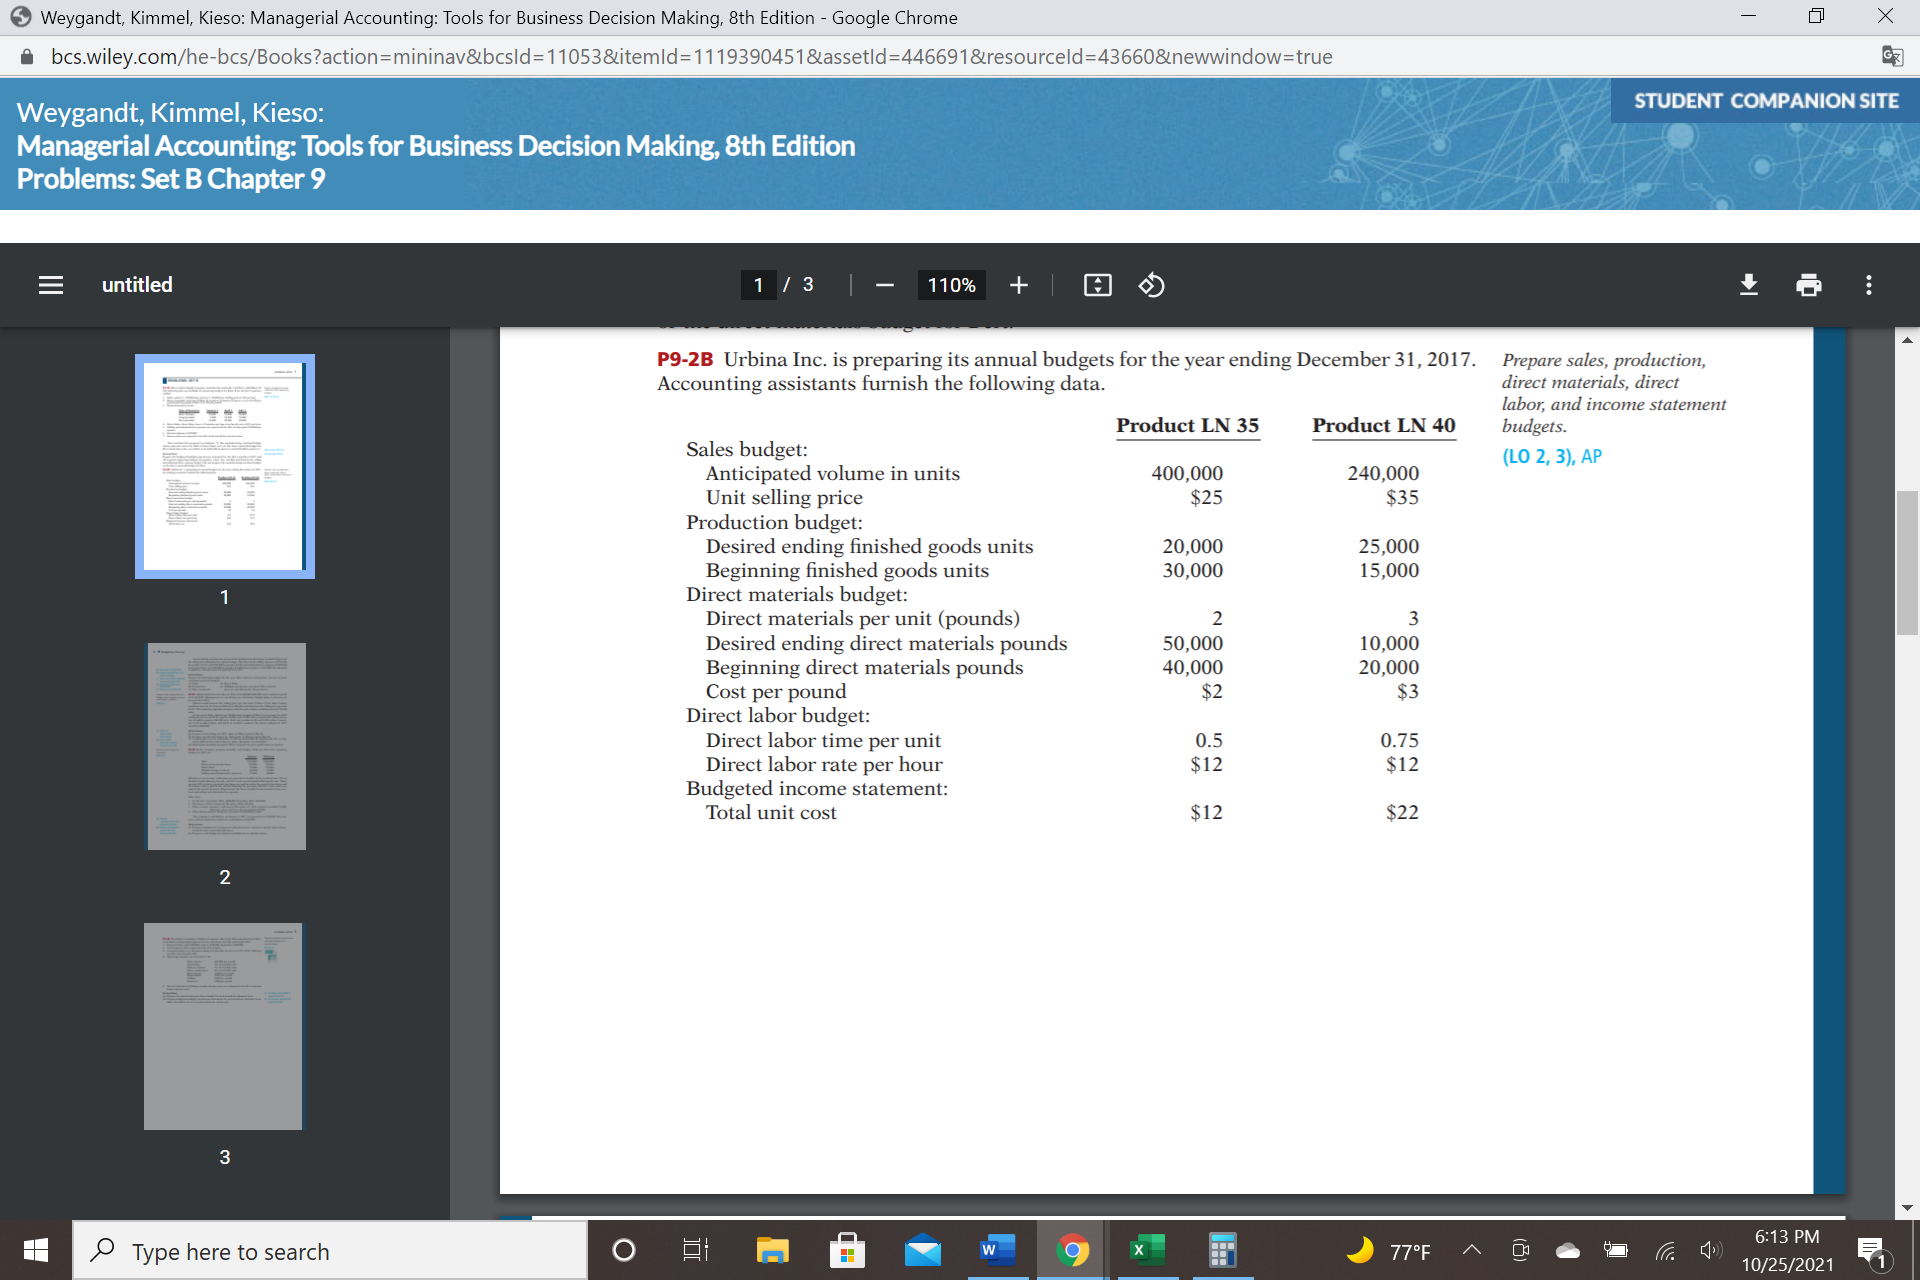Screen dimensions: 1920x1280
Task: Print the PDF document
Action: pyautogui.click(x=1808, y=285)
